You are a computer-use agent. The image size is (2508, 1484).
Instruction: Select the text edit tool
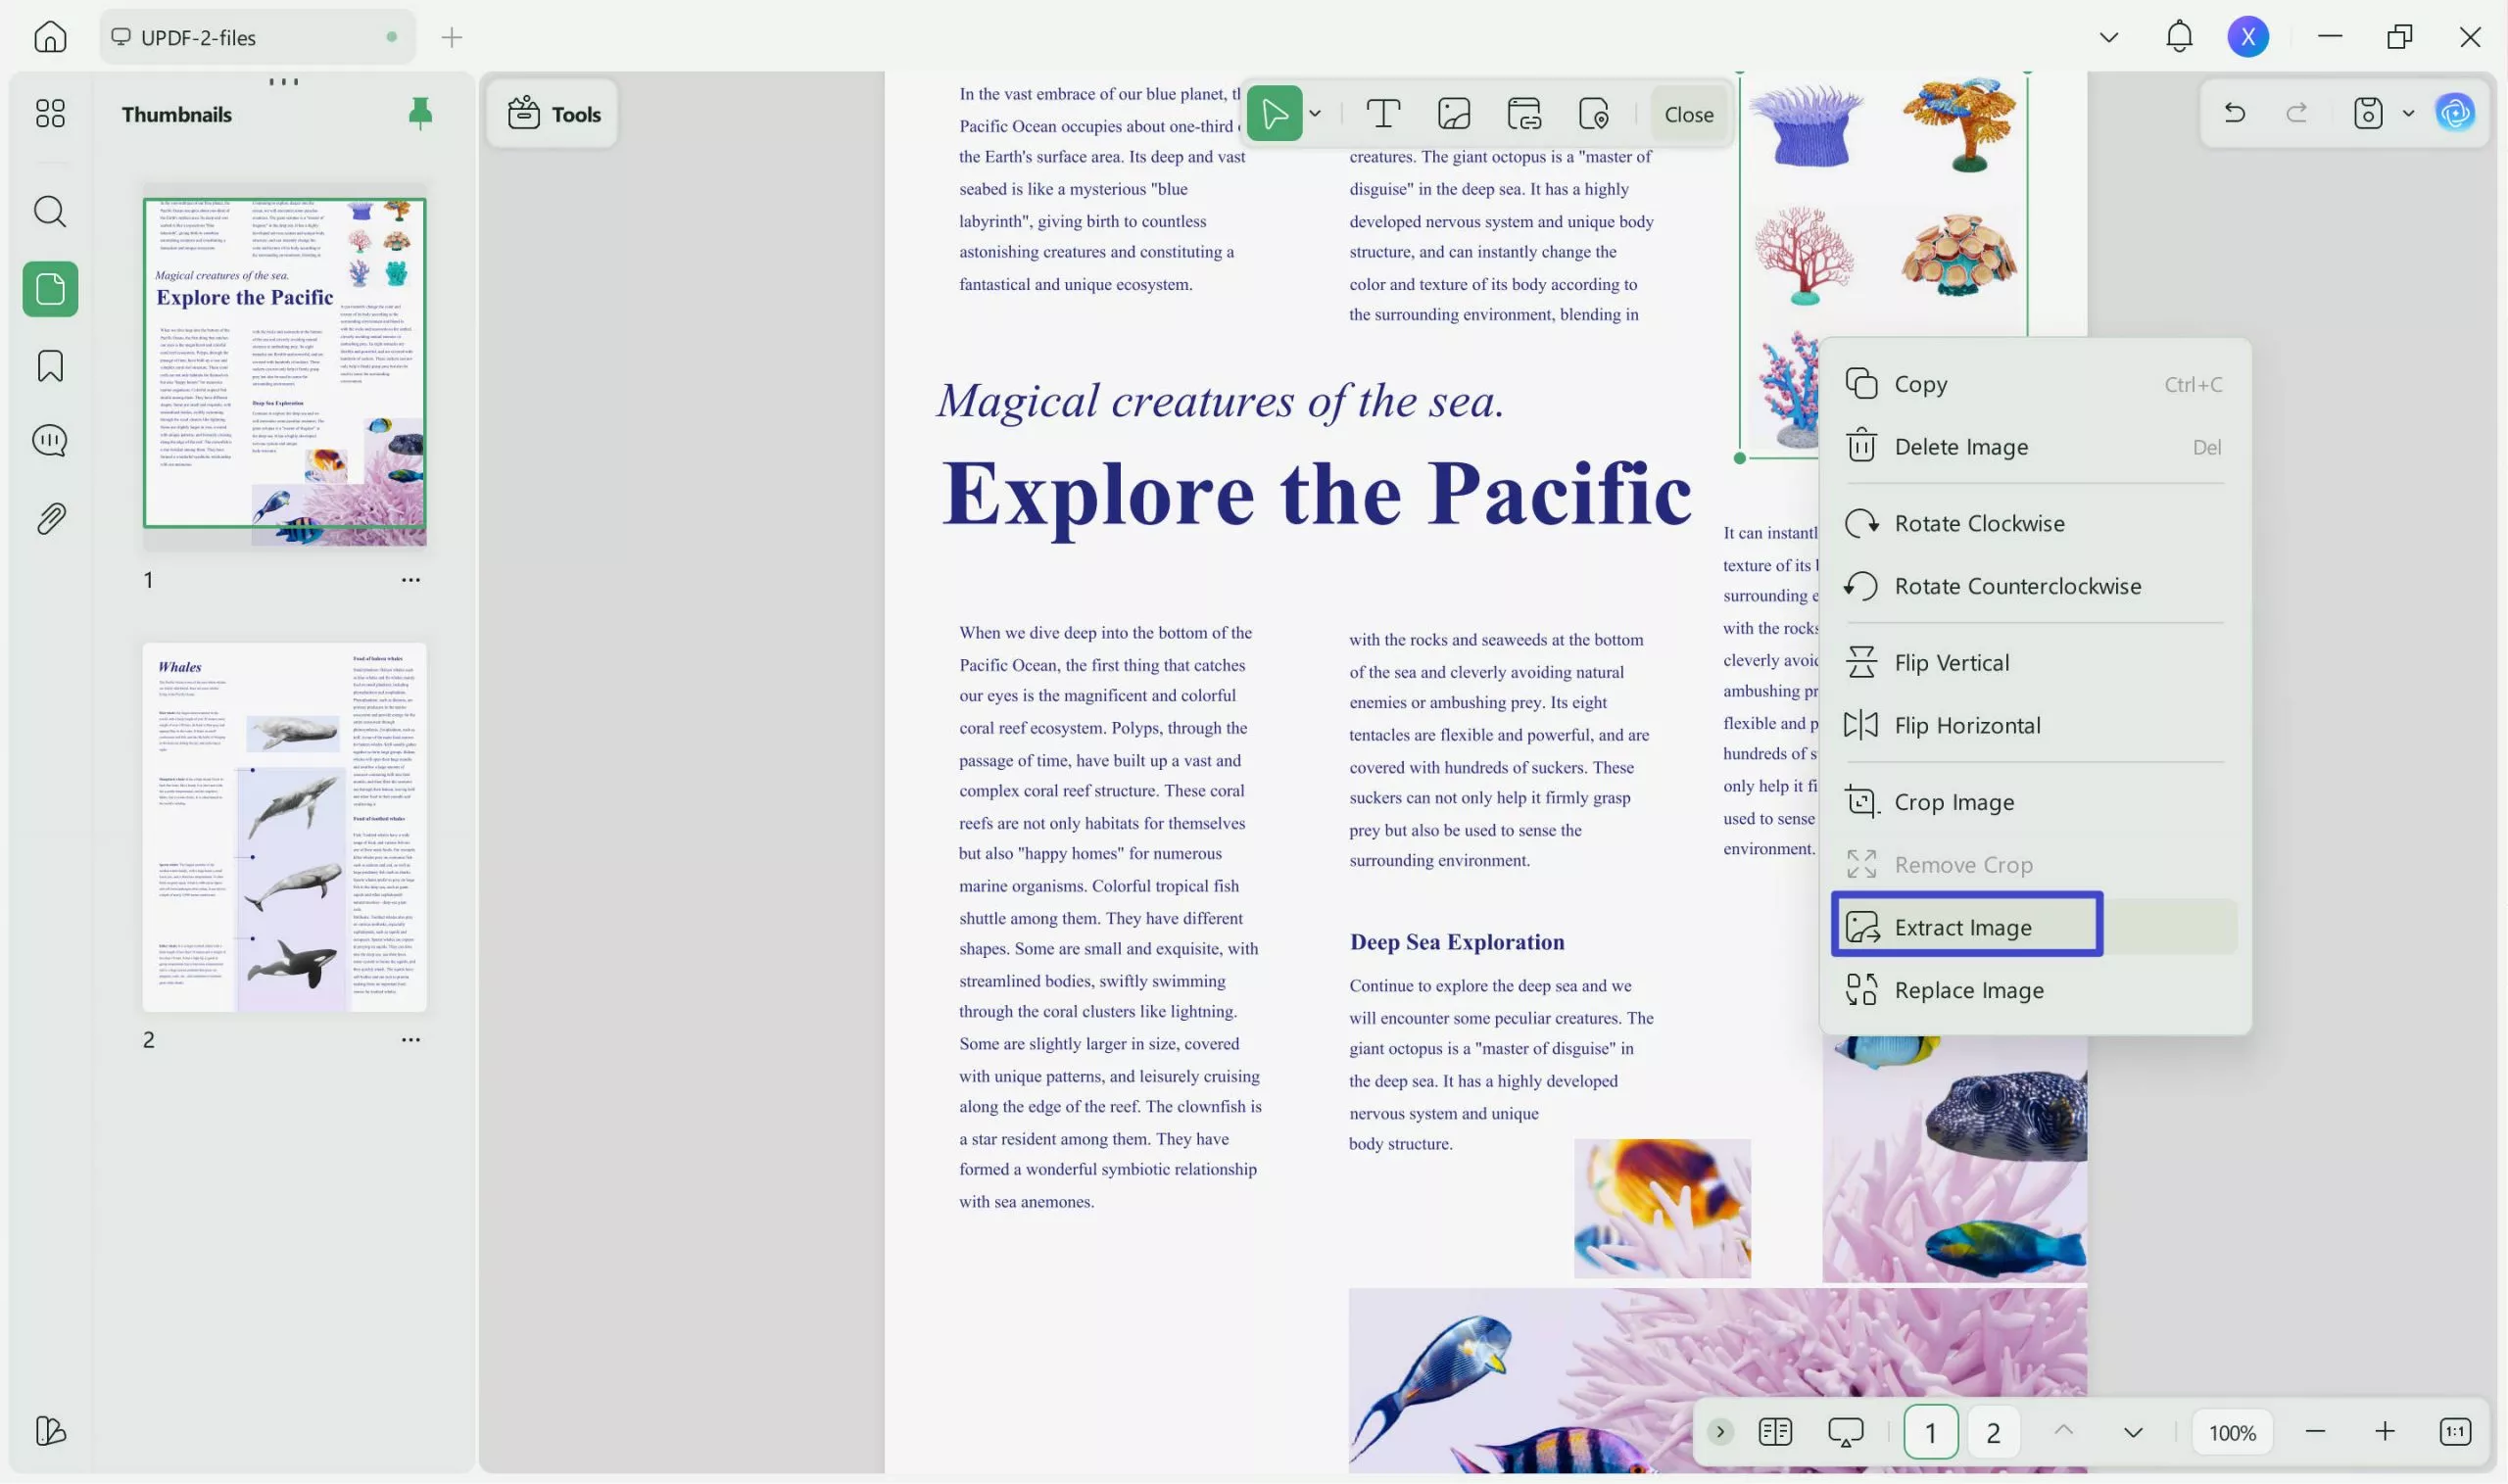point(1382,114)
